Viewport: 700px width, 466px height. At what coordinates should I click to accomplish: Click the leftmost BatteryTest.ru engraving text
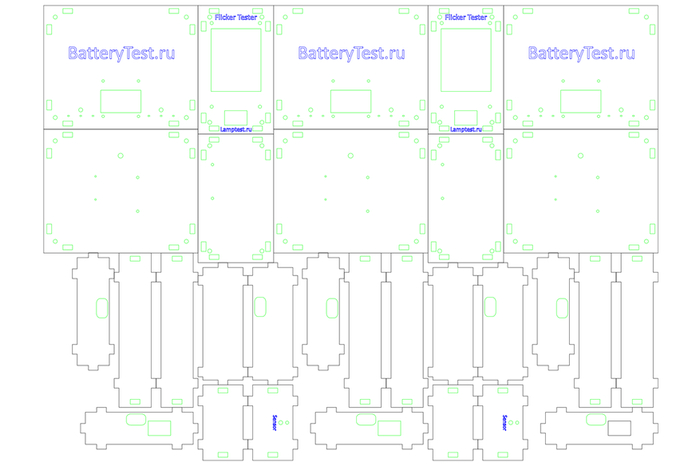(121, 53)
